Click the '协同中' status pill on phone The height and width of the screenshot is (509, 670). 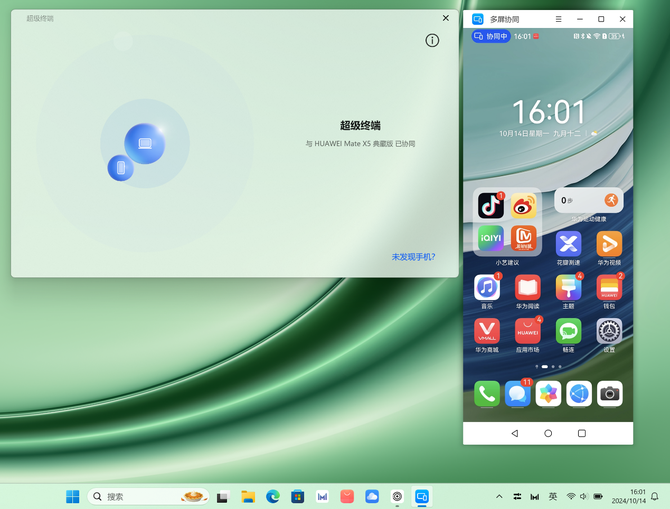pos(491,36)
